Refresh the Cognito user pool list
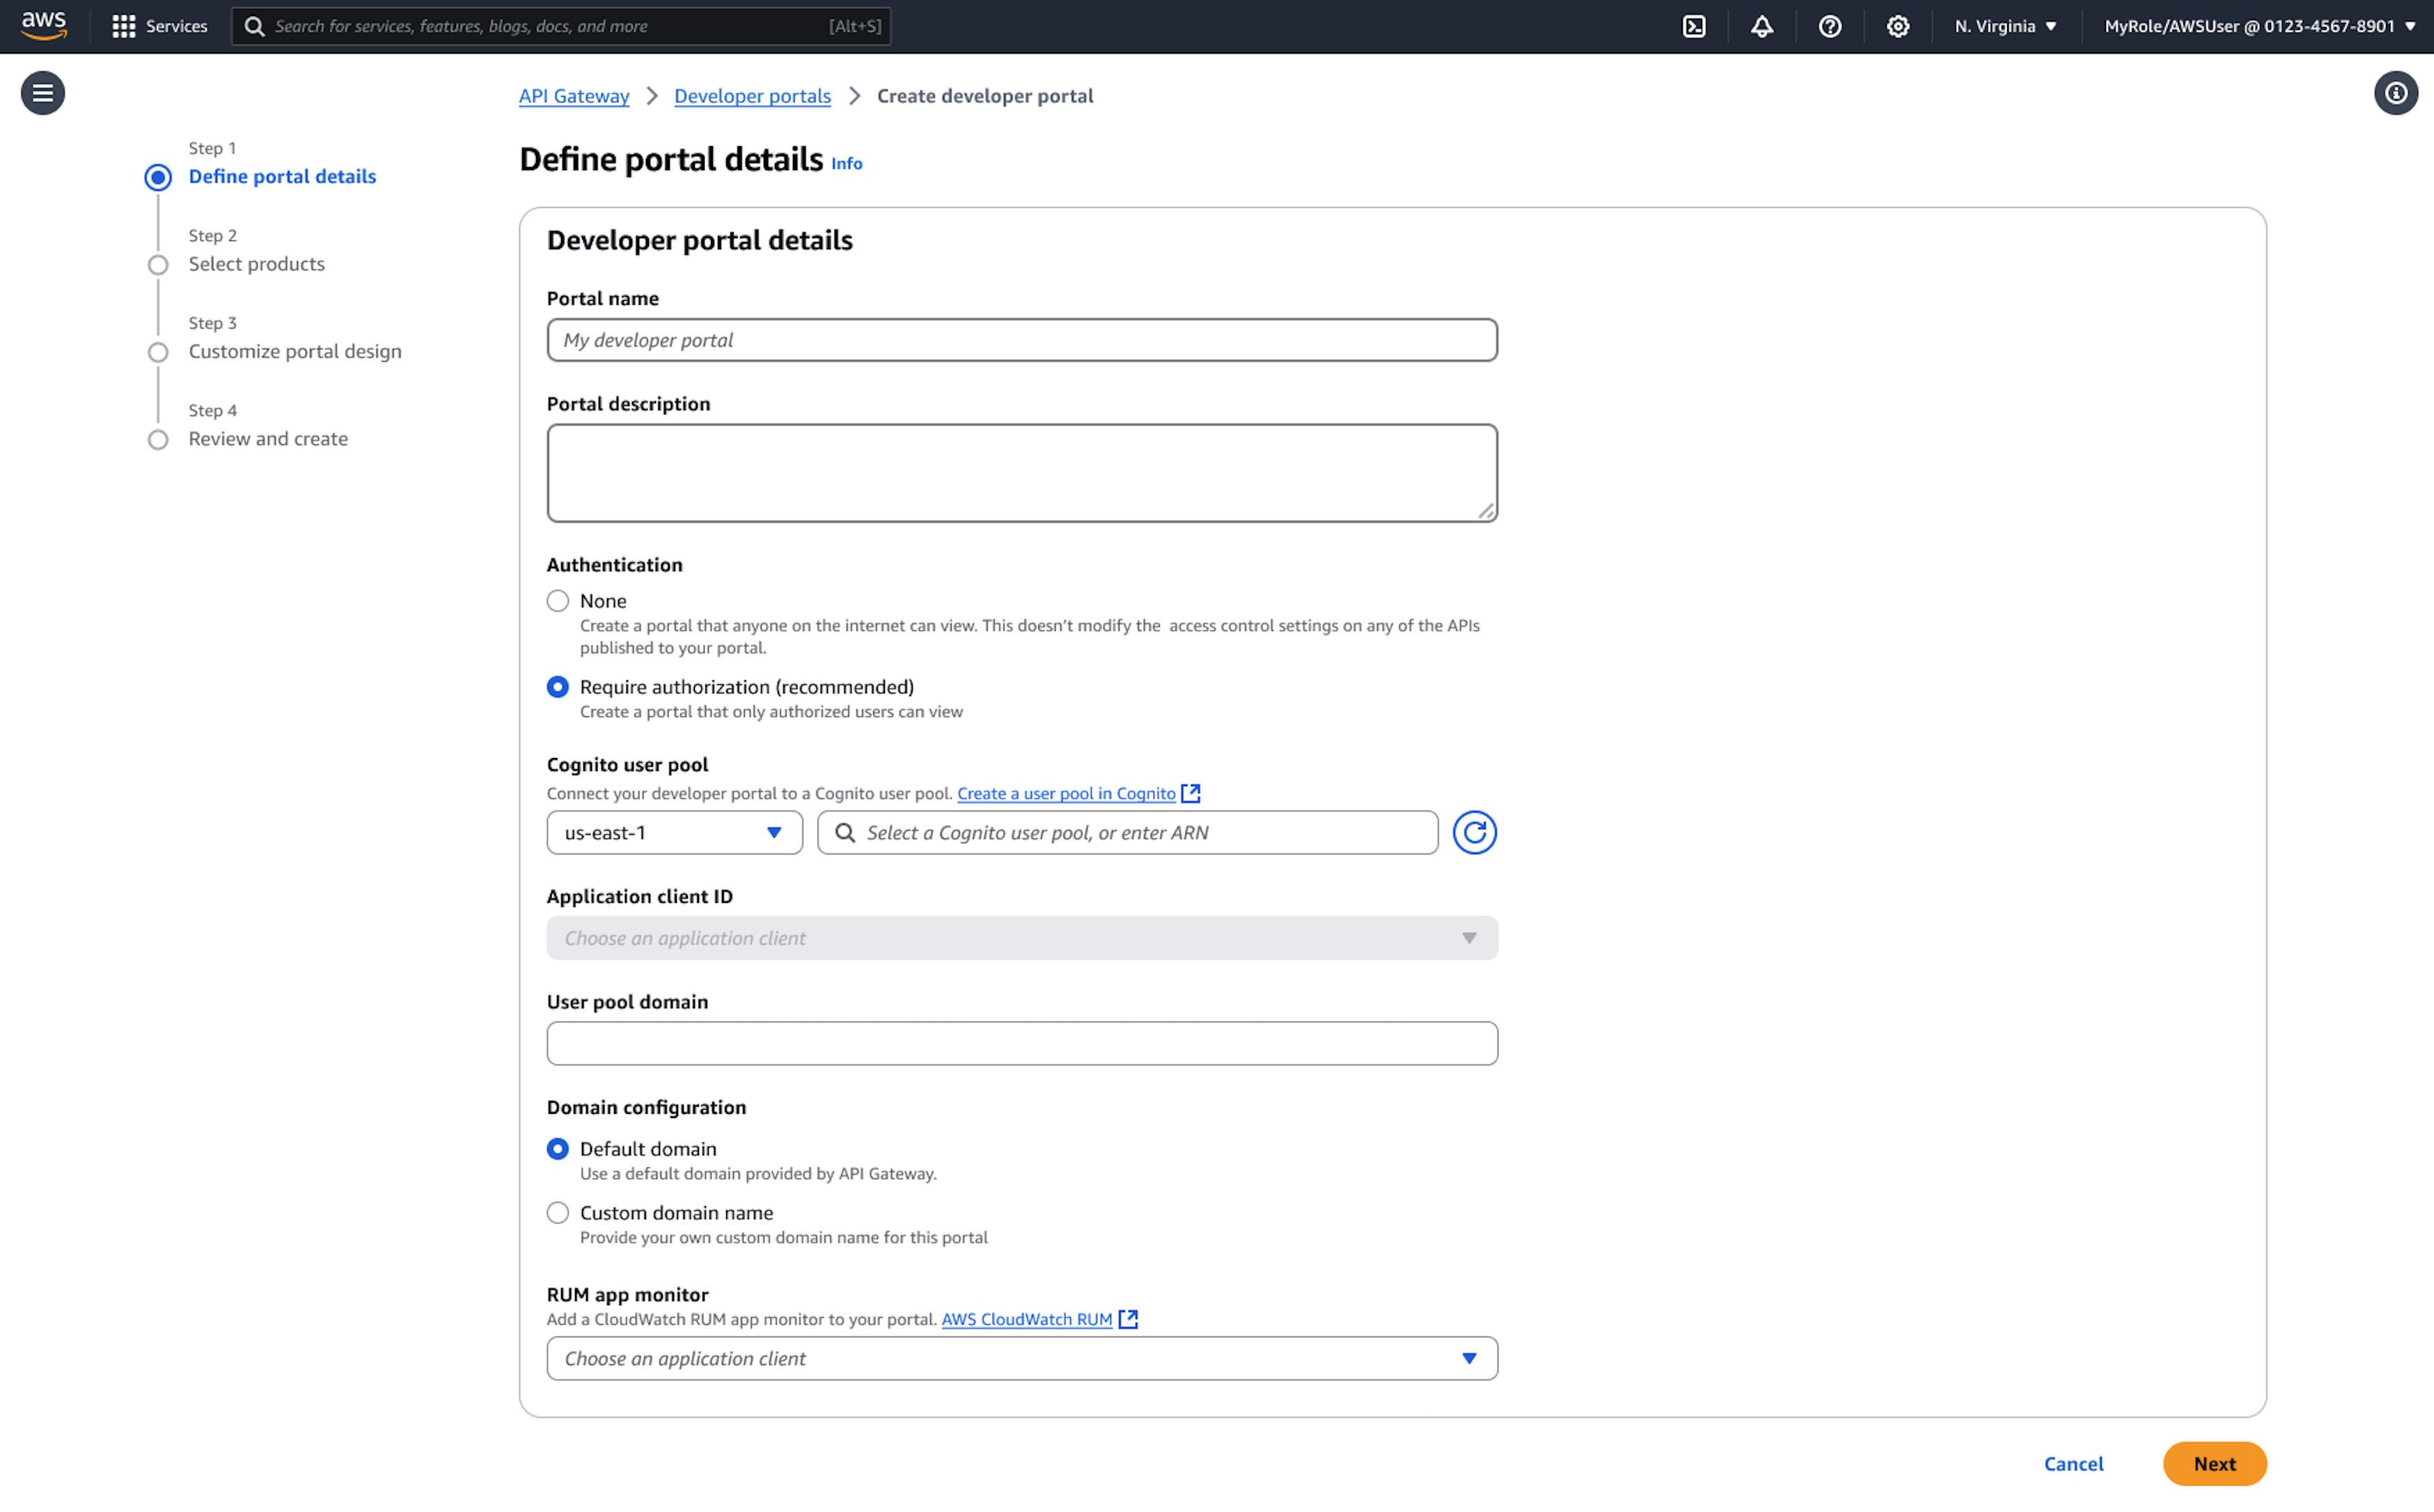Image resolution: width=2434 pixels, height=1512 pixels. point(1474,832)
